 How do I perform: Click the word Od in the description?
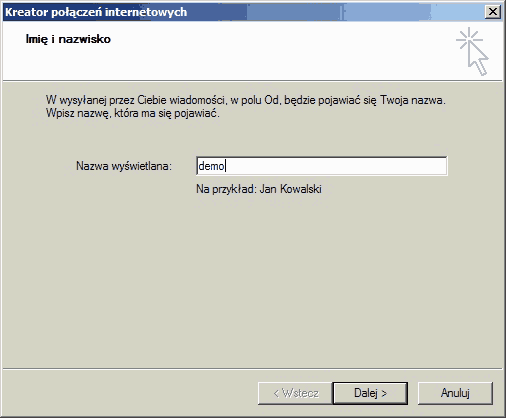pos(271,100)
